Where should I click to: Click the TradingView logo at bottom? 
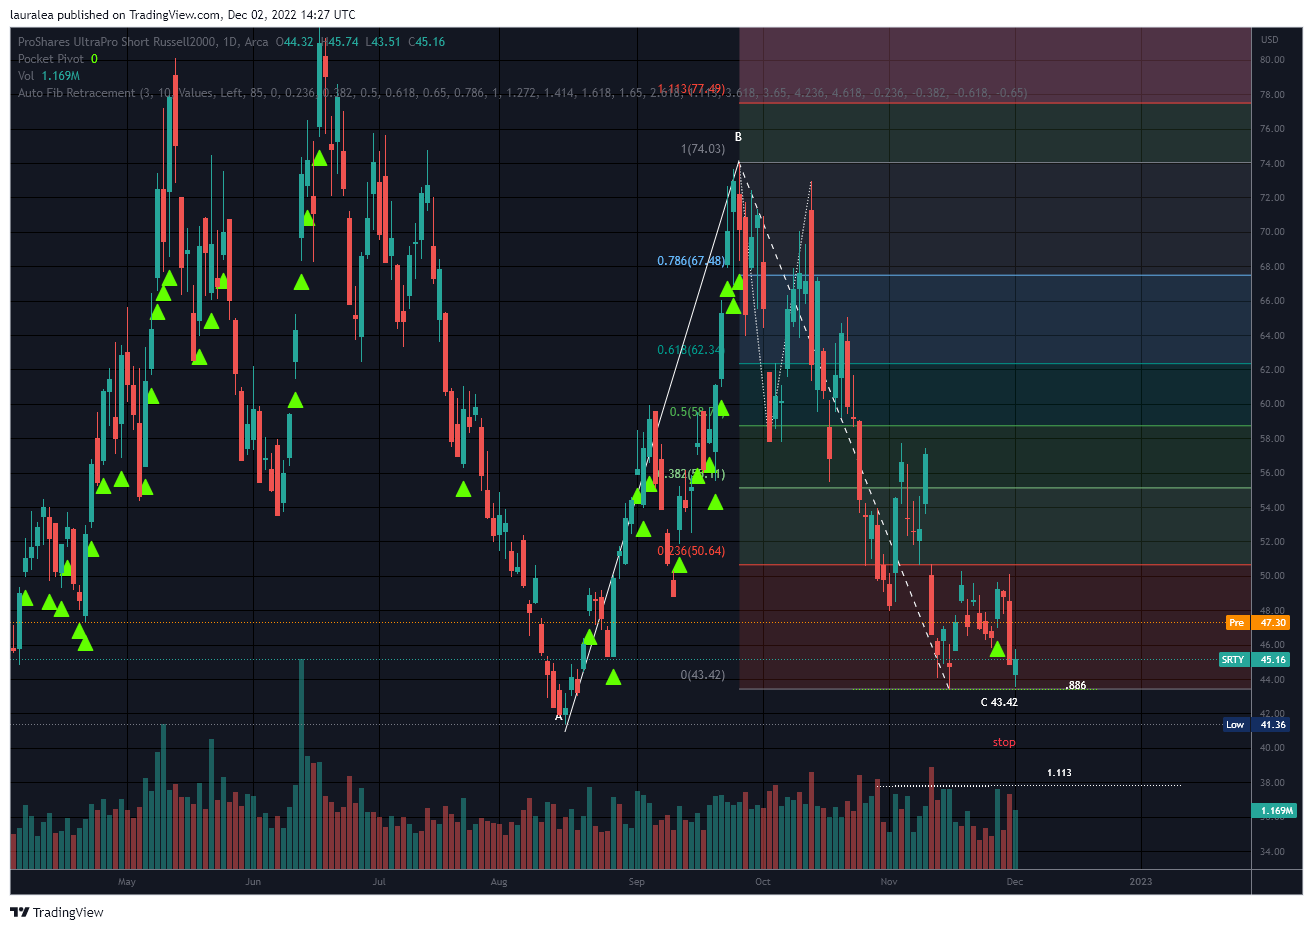tap(57, 912)
